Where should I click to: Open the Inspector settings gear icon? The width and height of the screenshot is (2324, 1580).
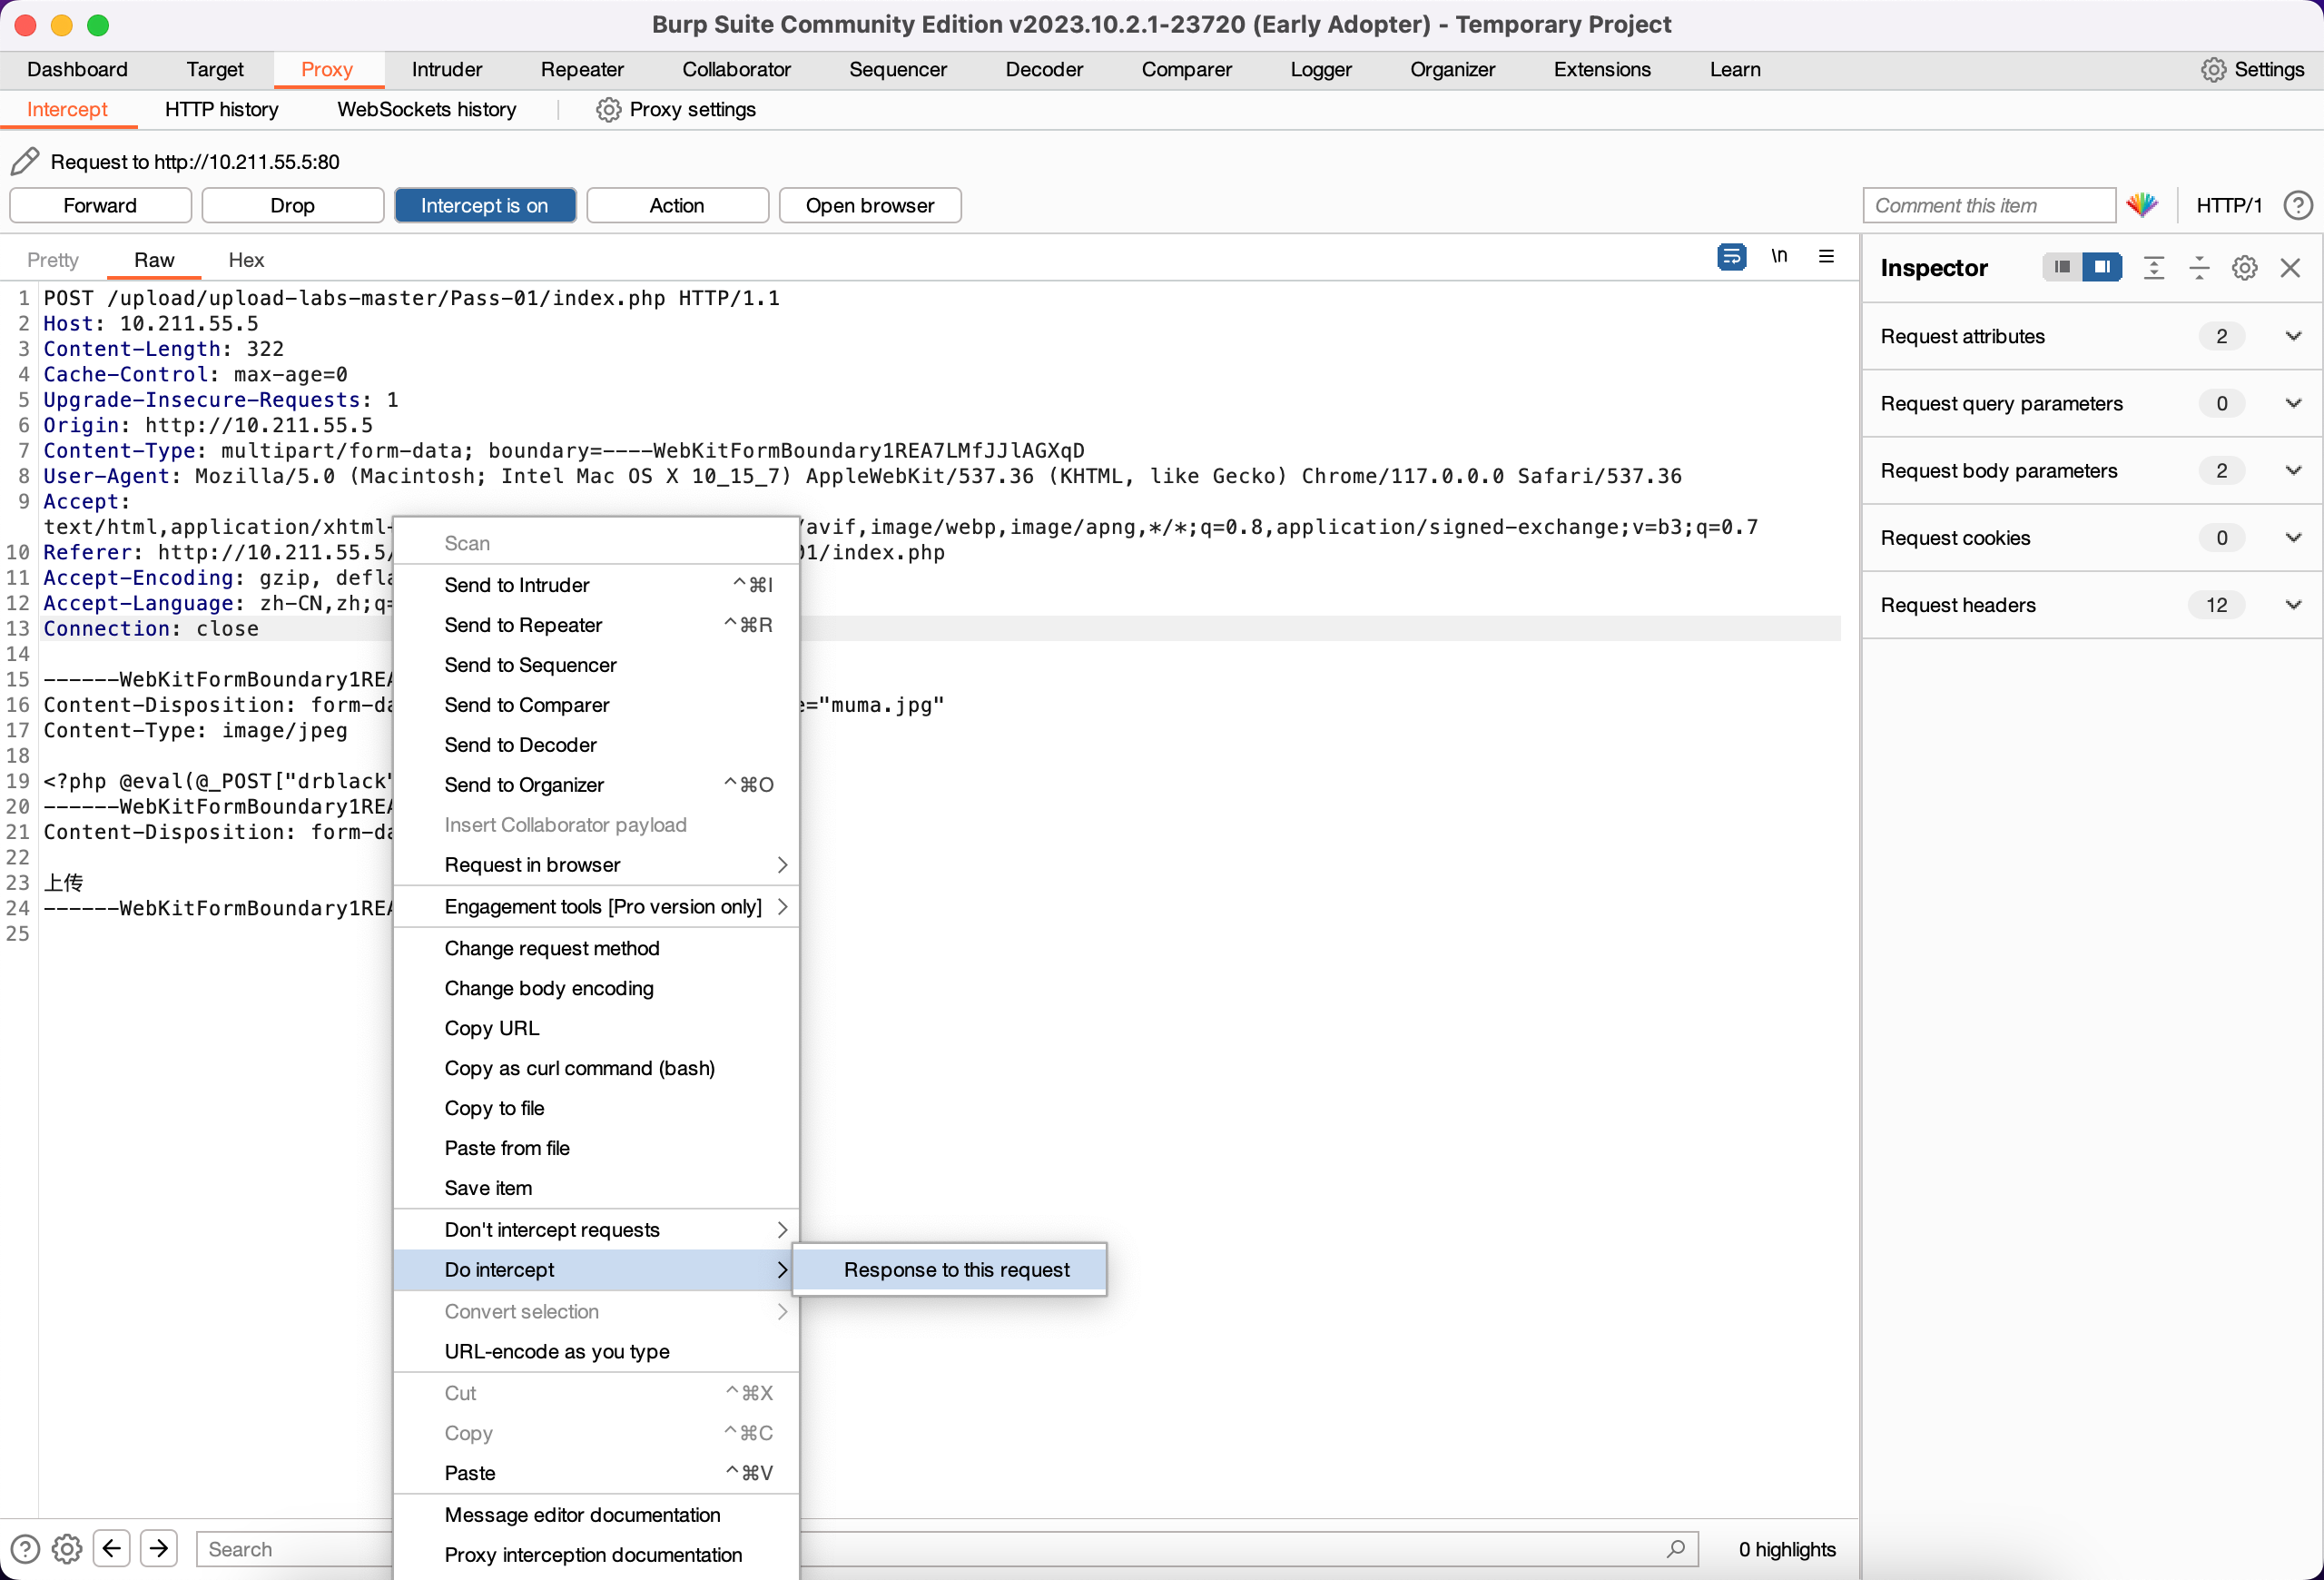(x=2244, y=267)
